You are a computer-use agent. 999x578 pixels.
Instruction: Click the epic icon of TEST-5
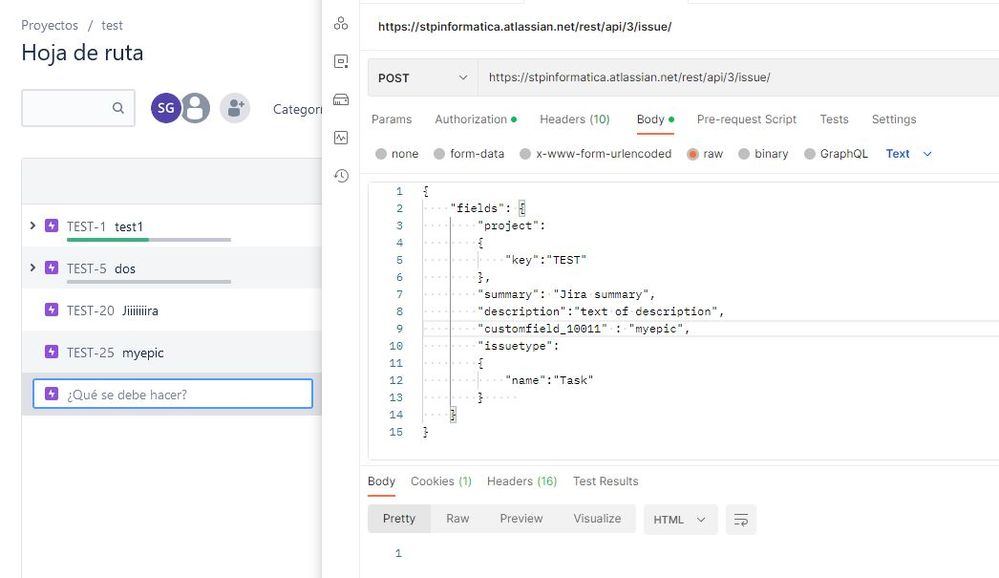(x=52, y=268)
